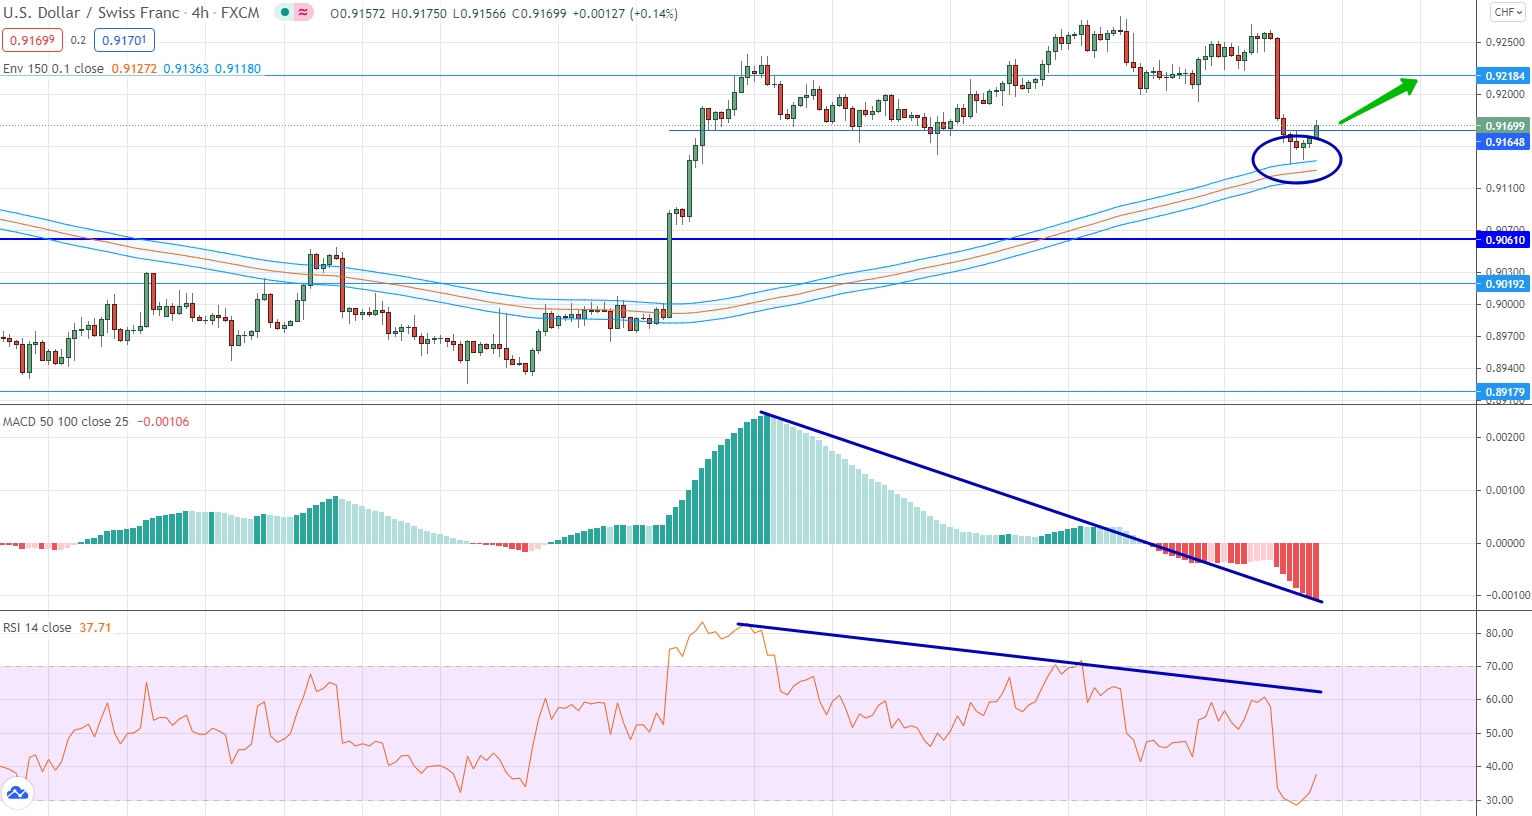1532x816 pixels.
Task: Click the 0.92500 price axis label
Action: (x=1505, y=42)
